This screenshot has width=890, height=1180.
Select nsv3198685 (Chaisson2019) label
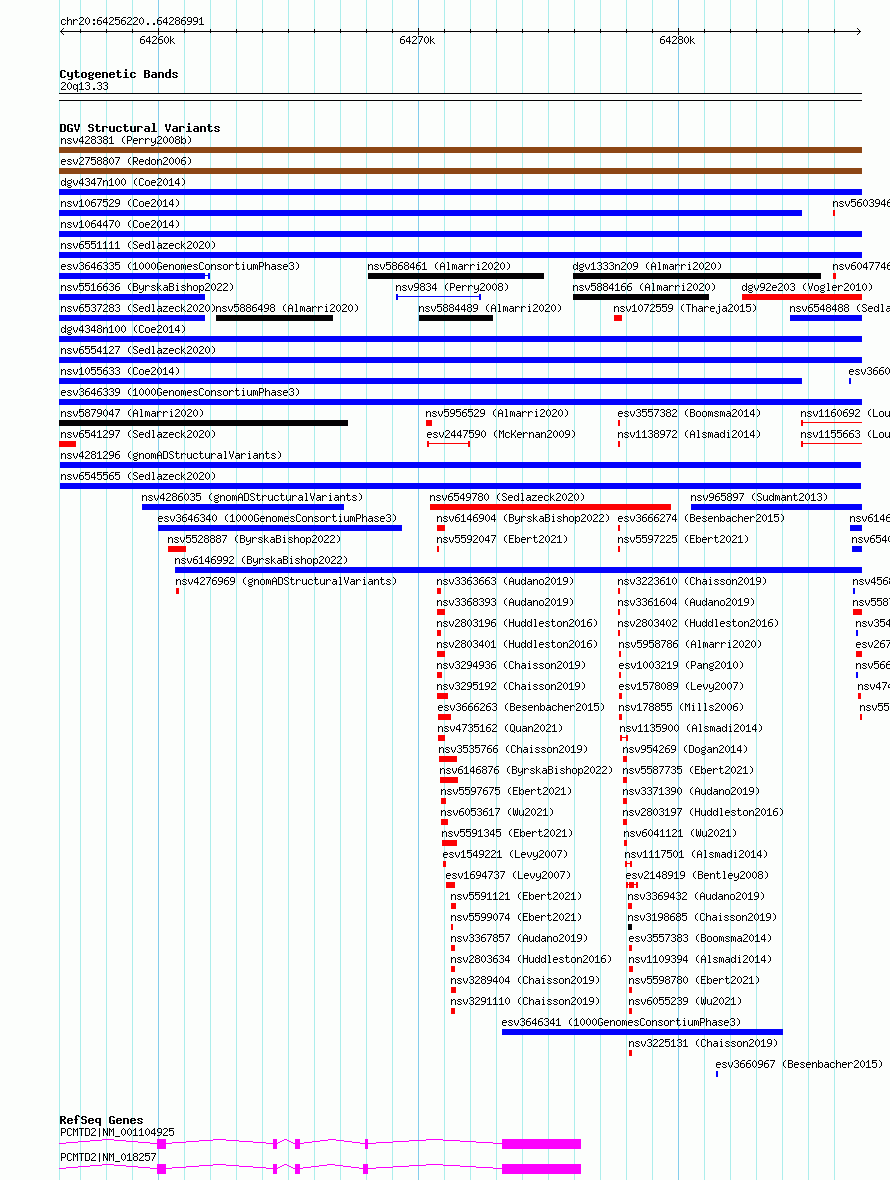tap(703, 919)
